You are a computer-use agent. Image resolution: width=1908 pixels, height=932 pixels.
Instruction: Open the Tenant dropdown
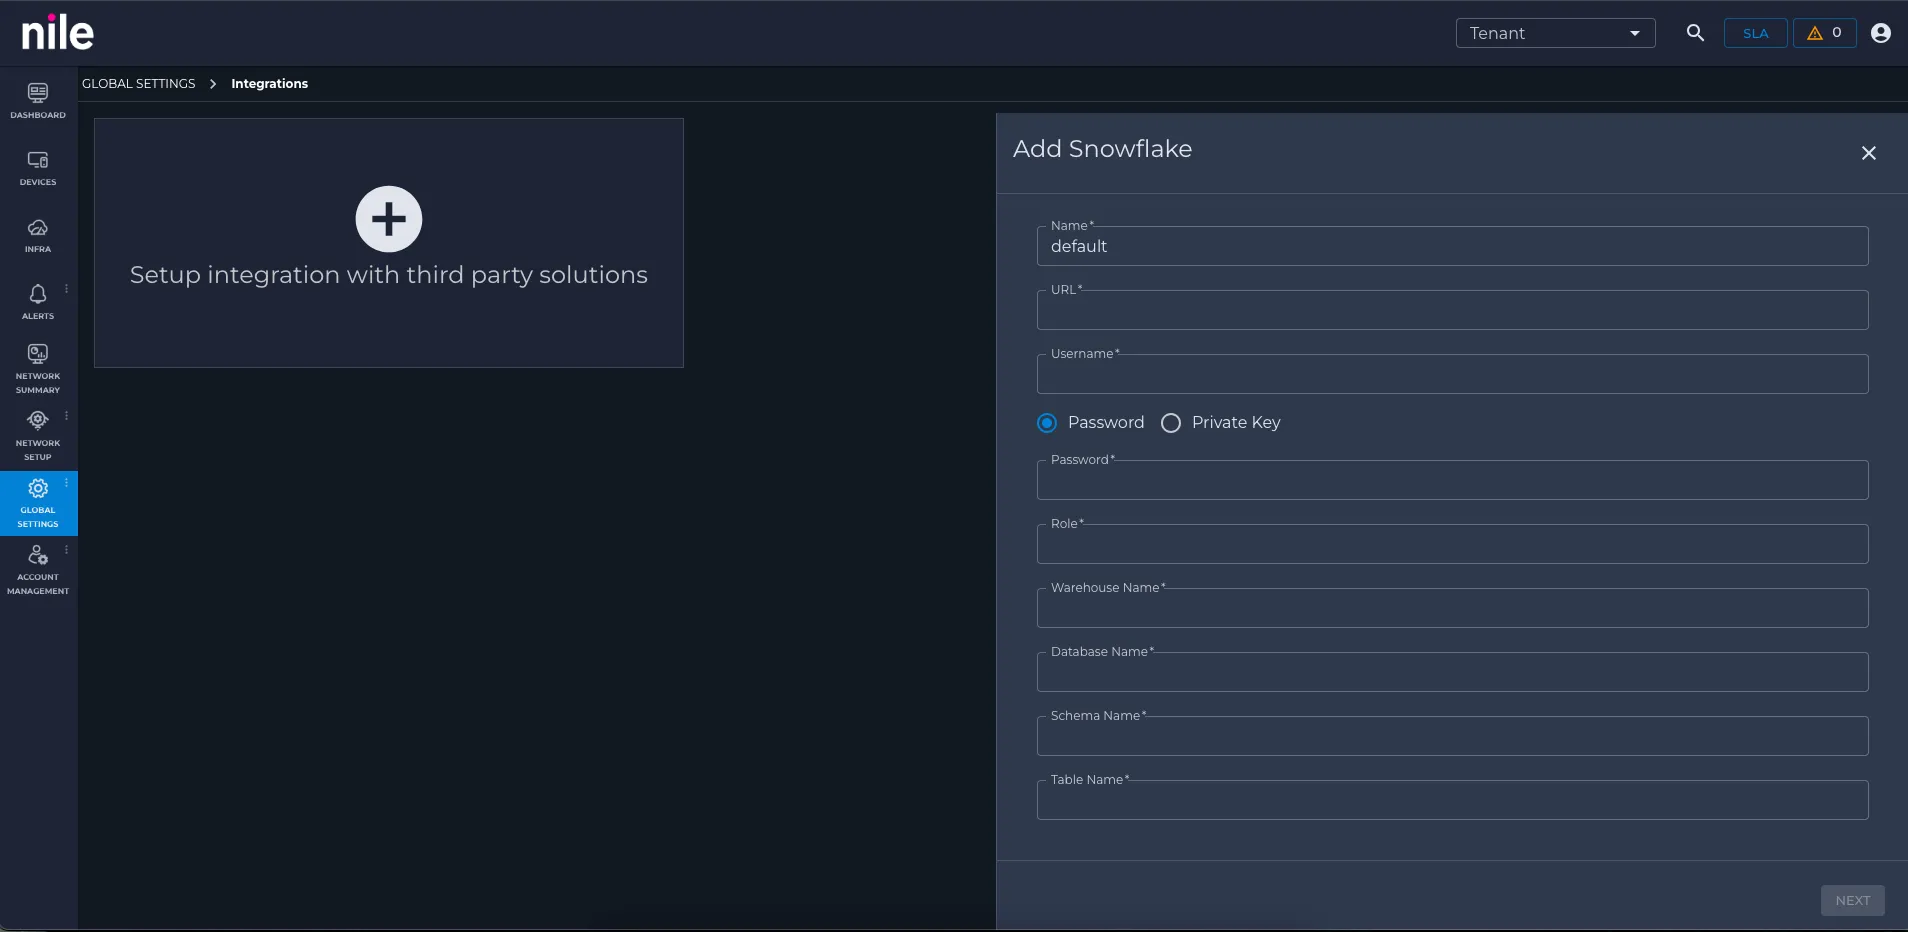pos(1555,33)
